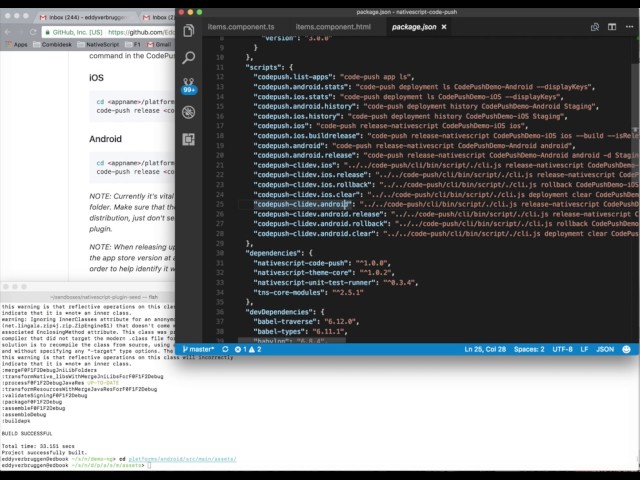Open the Extensions icon in VS Code sidebar
Screen dimensions: 640x480
point(189,139)
